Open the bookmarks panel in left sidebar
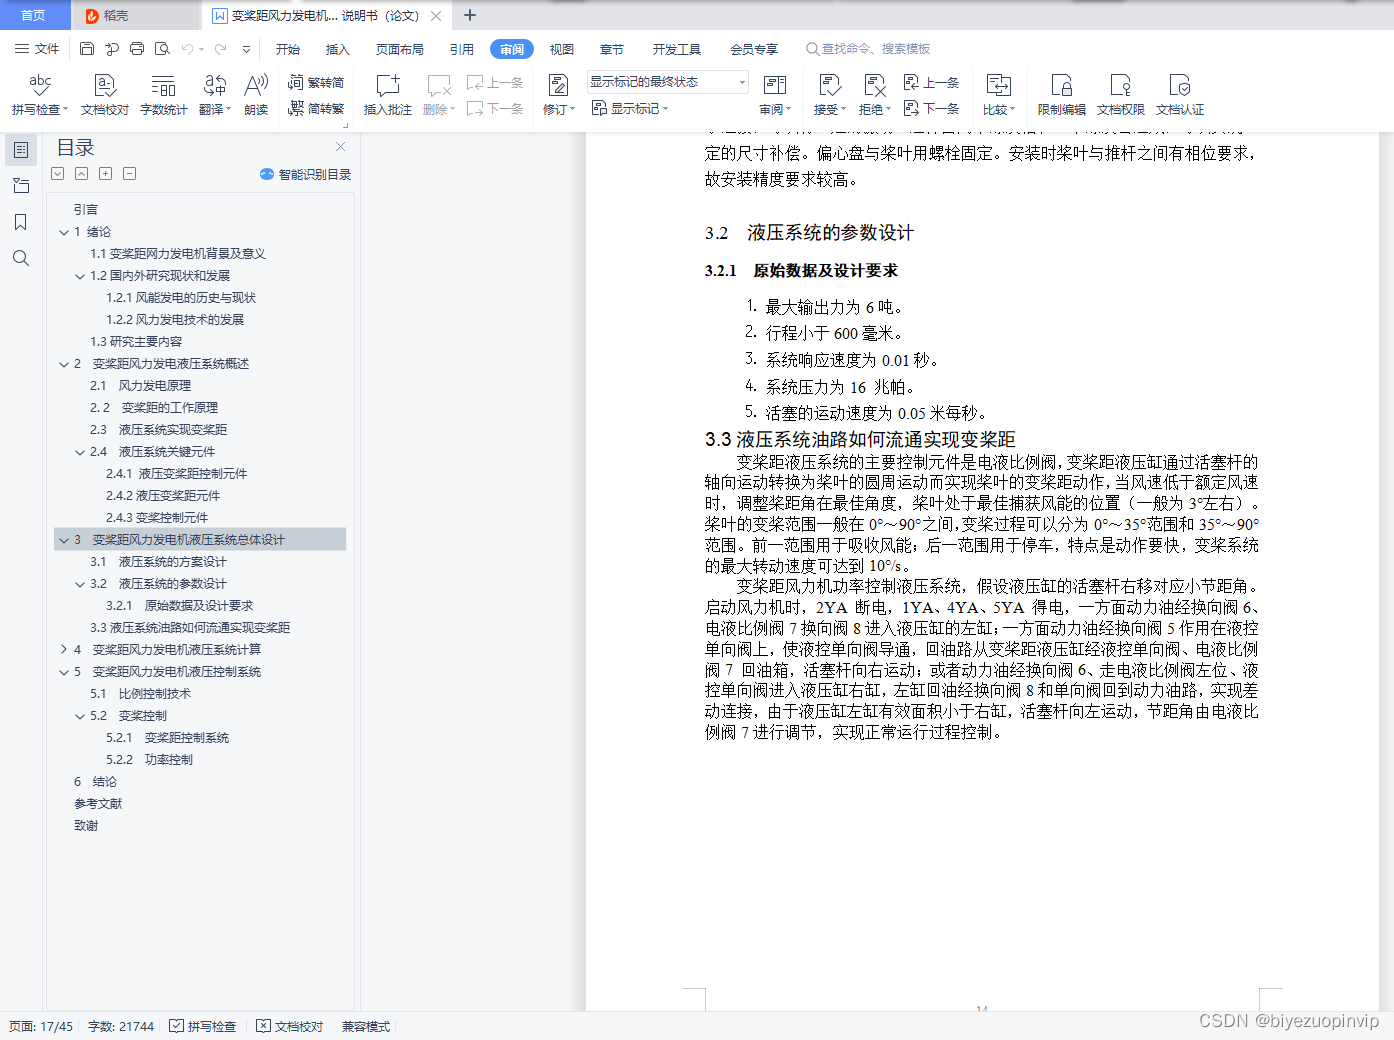The image size is (1394, 1040). 20,222
